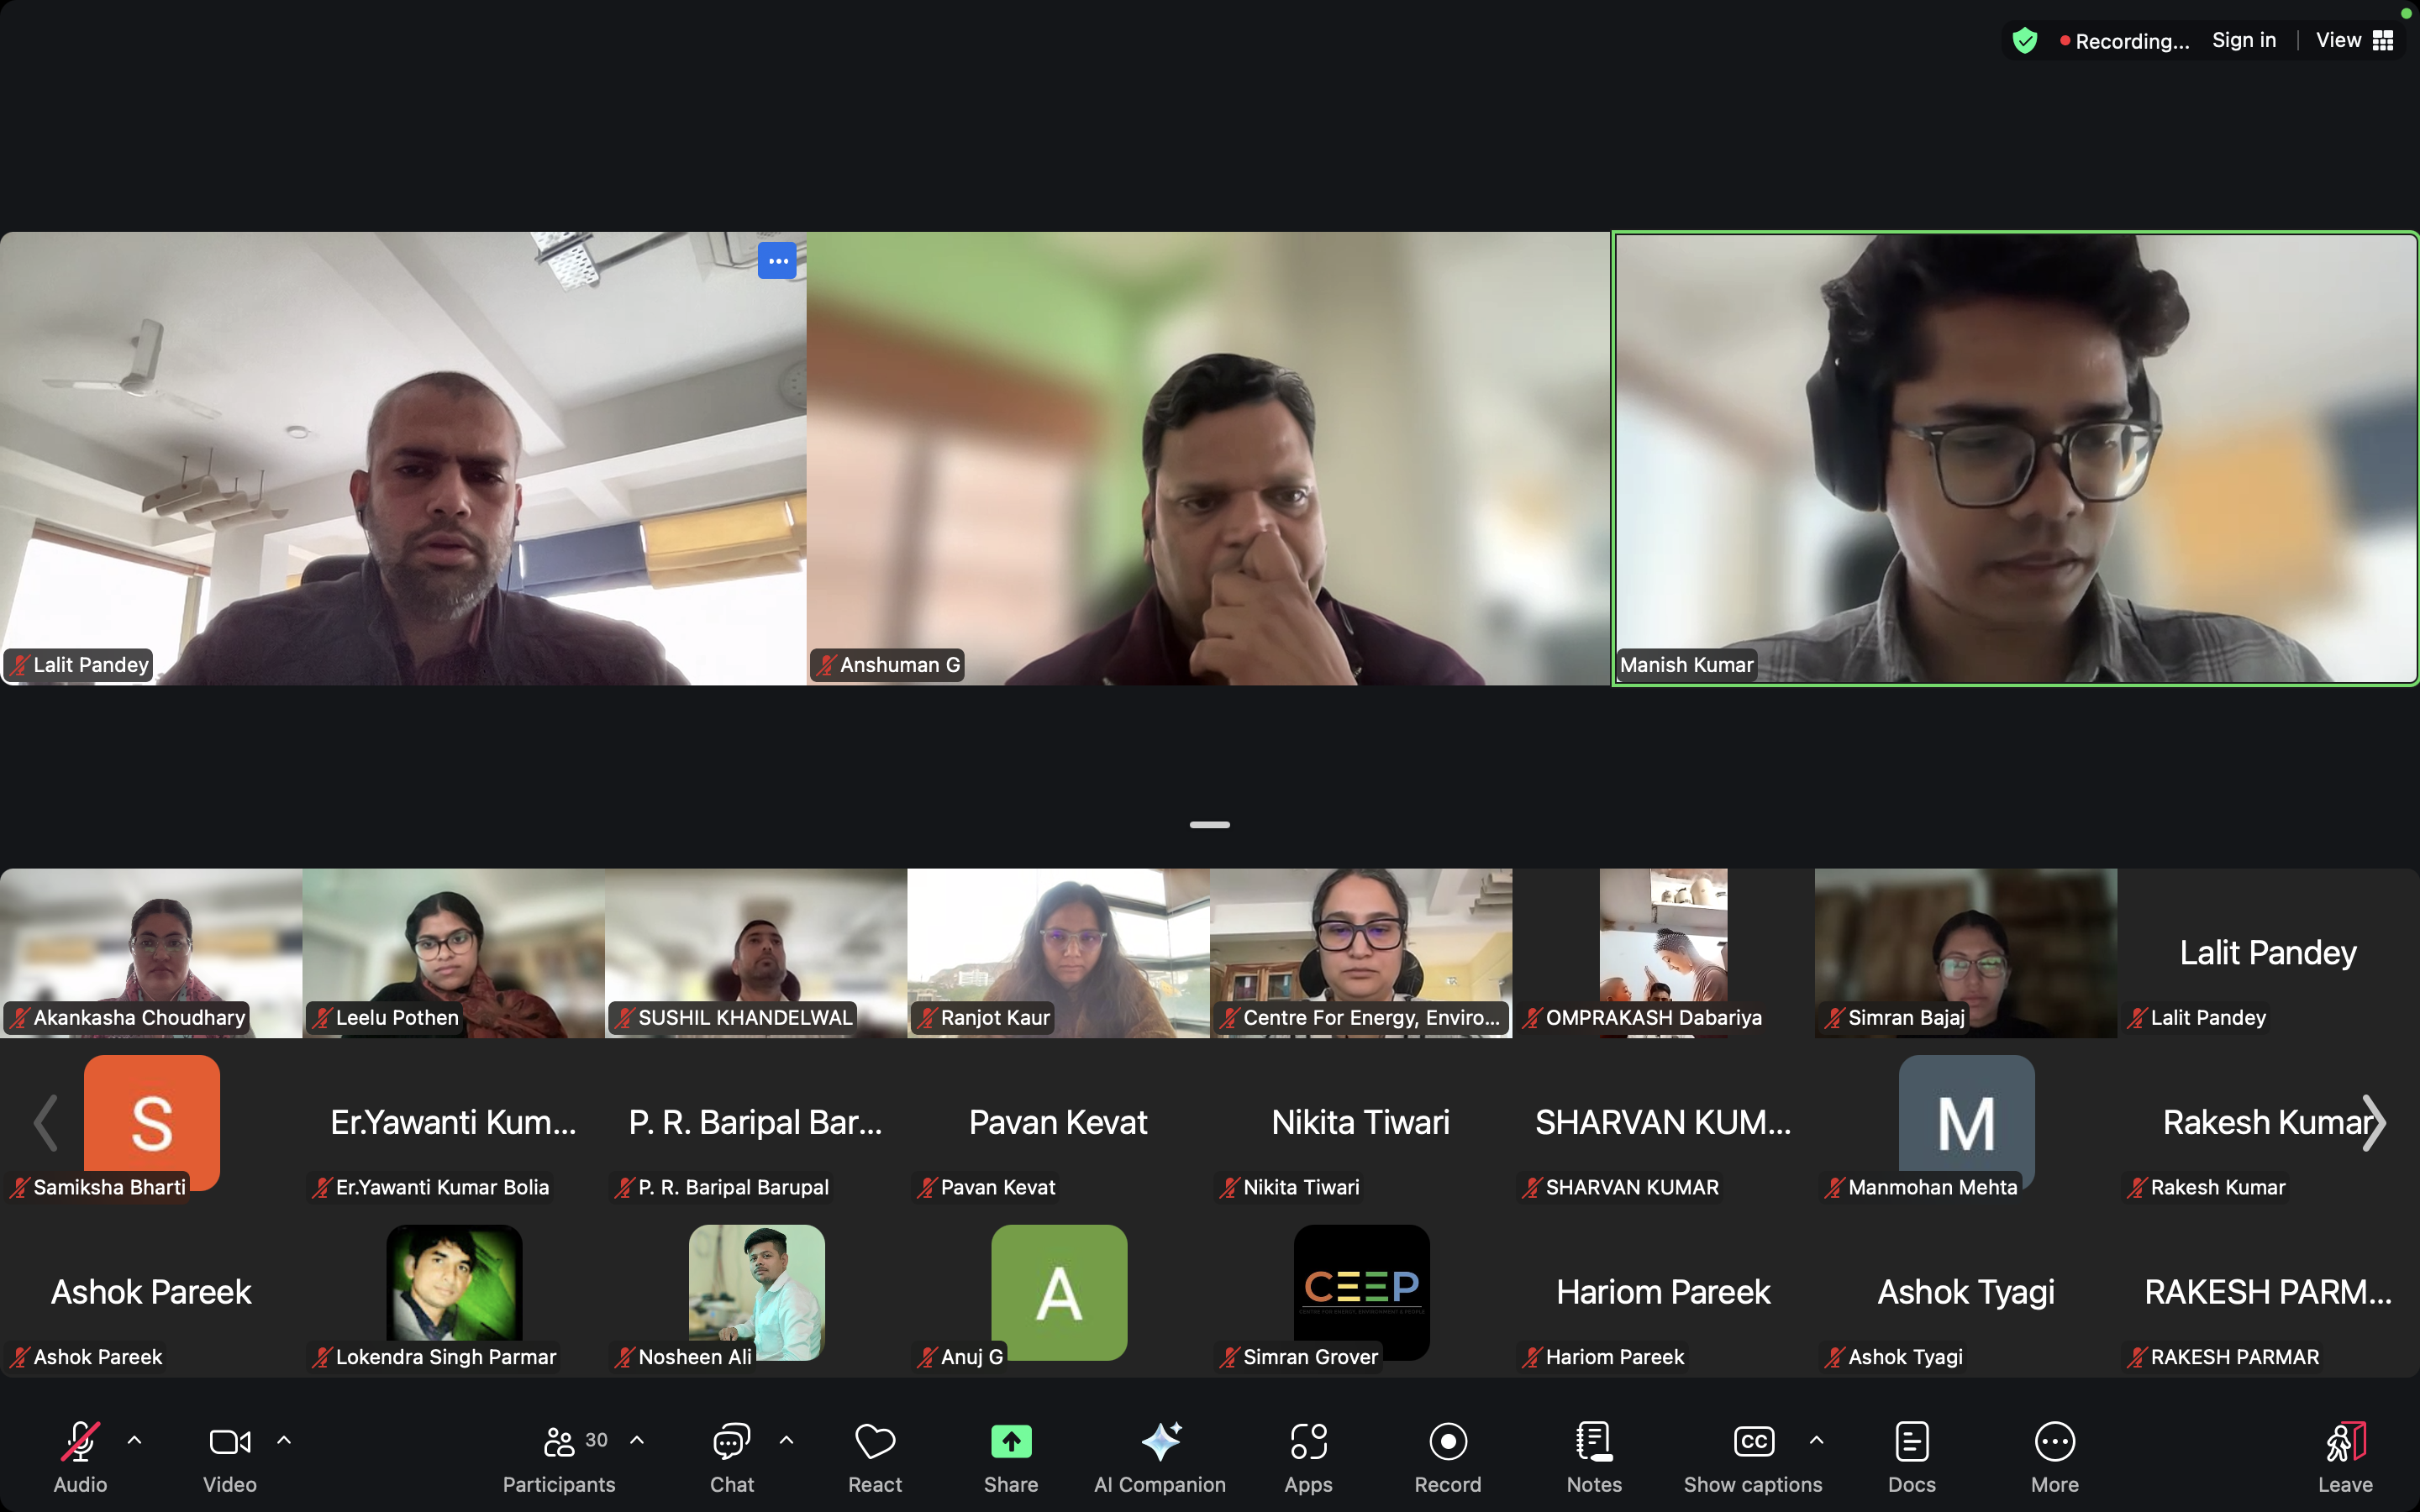2420x1512 pixels.
Task: Expand the audio settings arrow
Action: pos(135,1440)
